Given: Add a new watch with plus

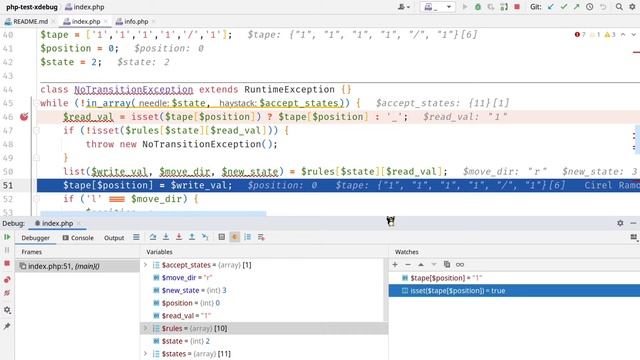Looking at the screenshot, I should (395, 264).
